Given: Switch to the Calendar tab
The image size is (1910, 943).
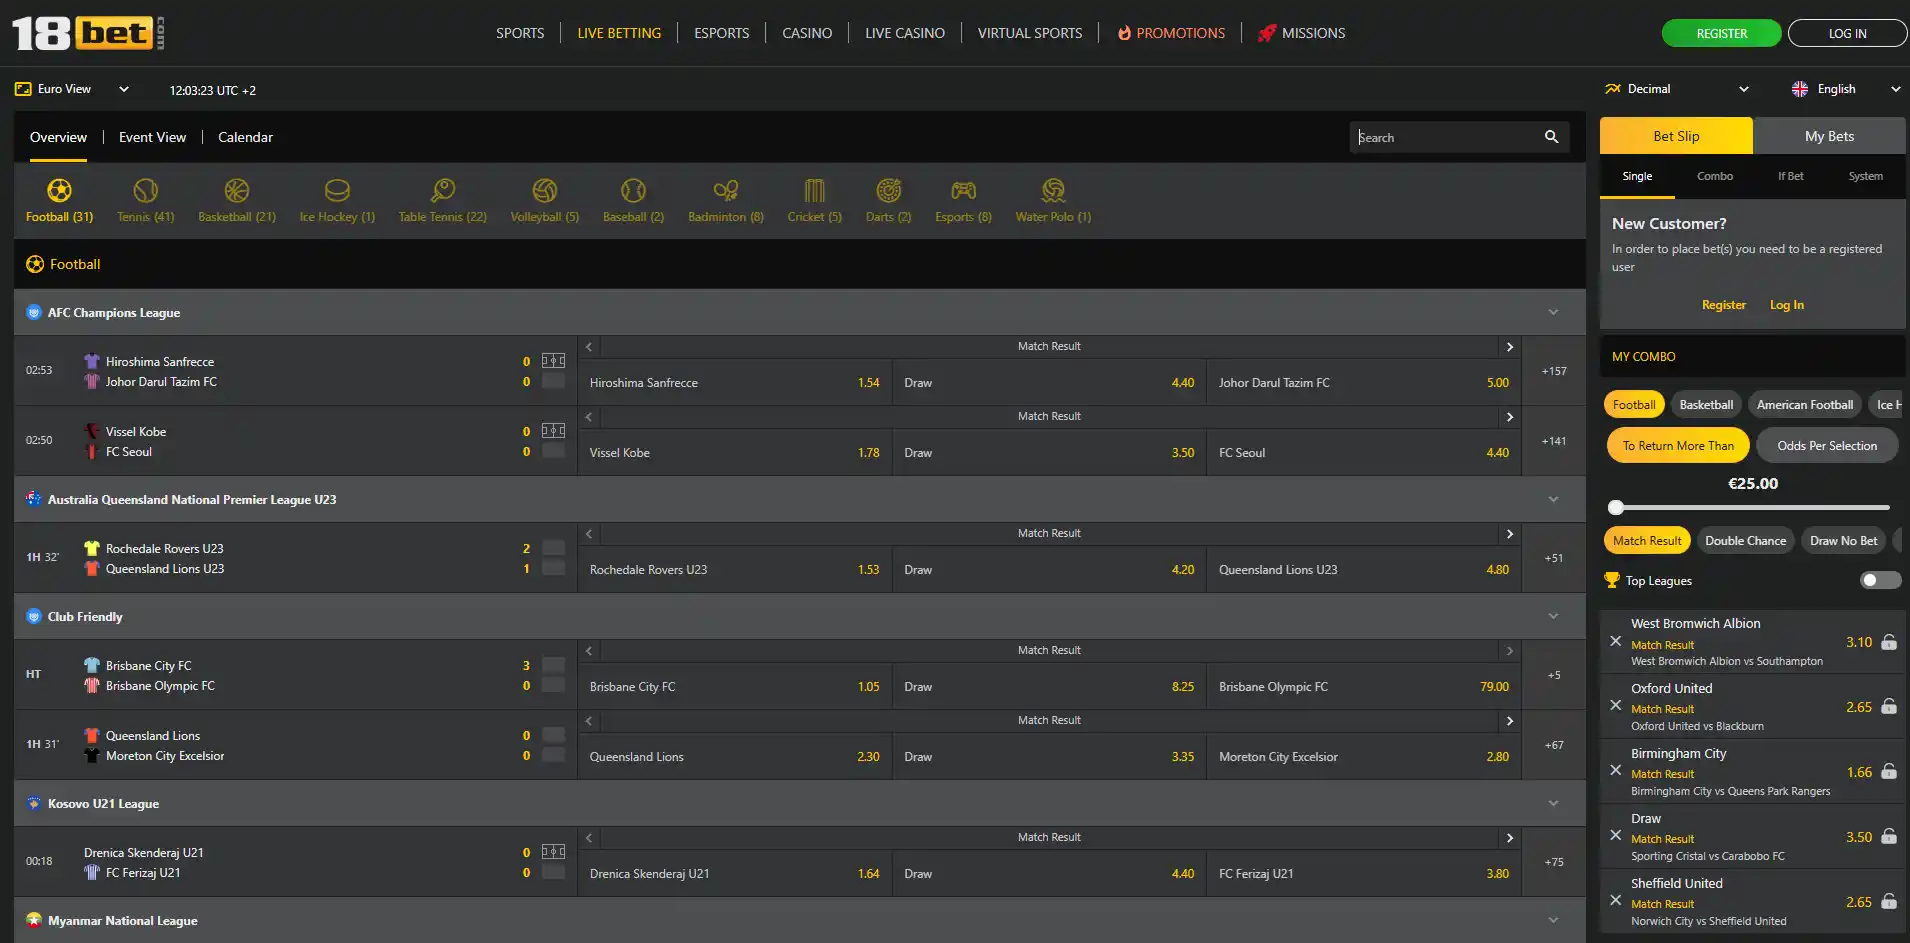Looking at the screenshot, I should point(245,137).
